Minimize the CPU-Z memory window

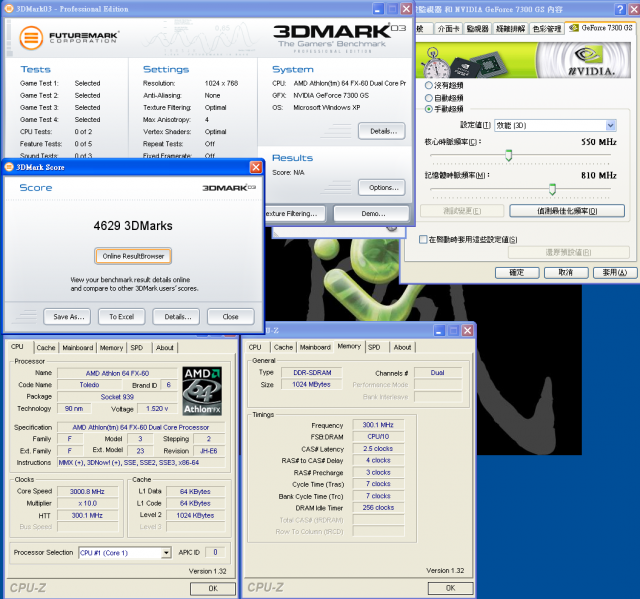[439, 330]
